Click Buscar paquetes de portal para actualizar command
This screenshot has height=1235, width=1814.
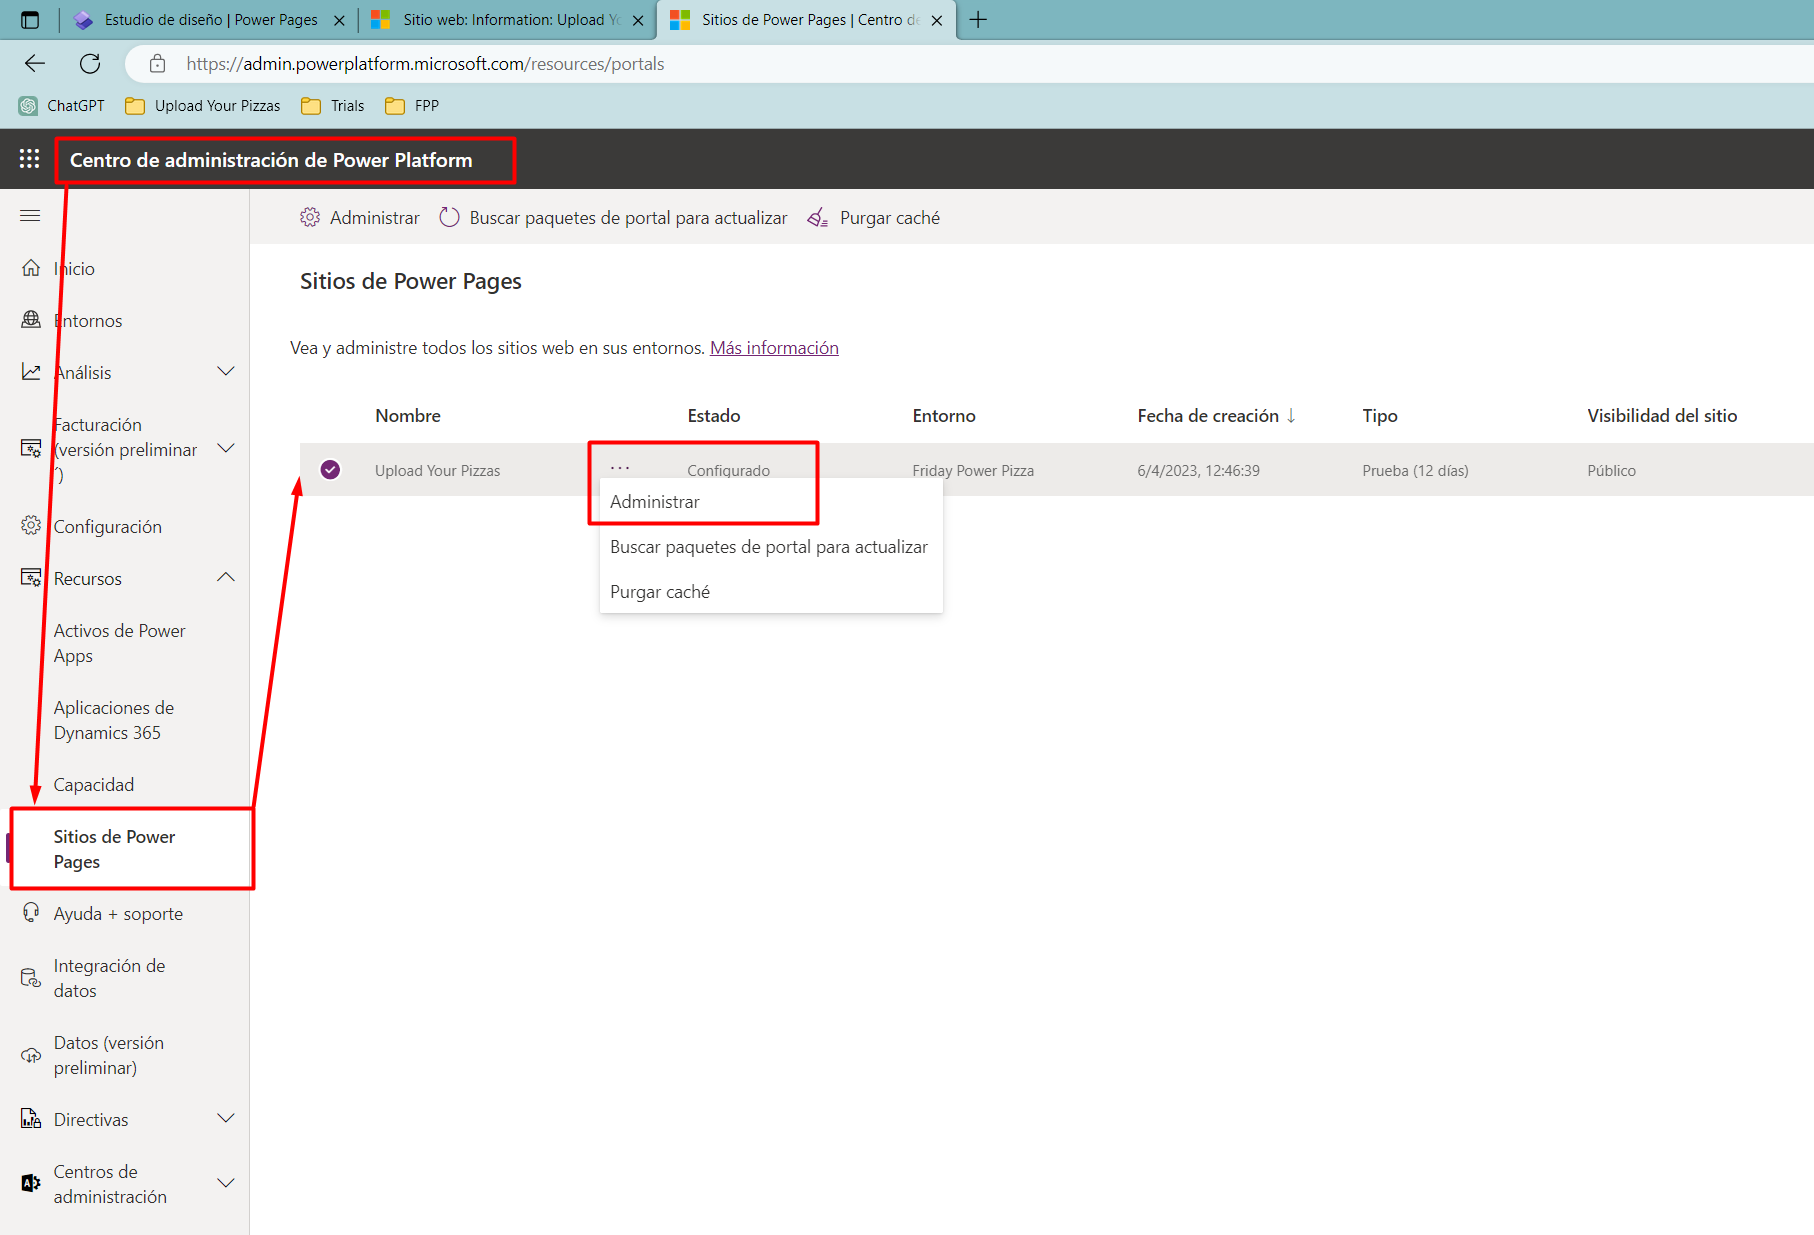point(628,218)
